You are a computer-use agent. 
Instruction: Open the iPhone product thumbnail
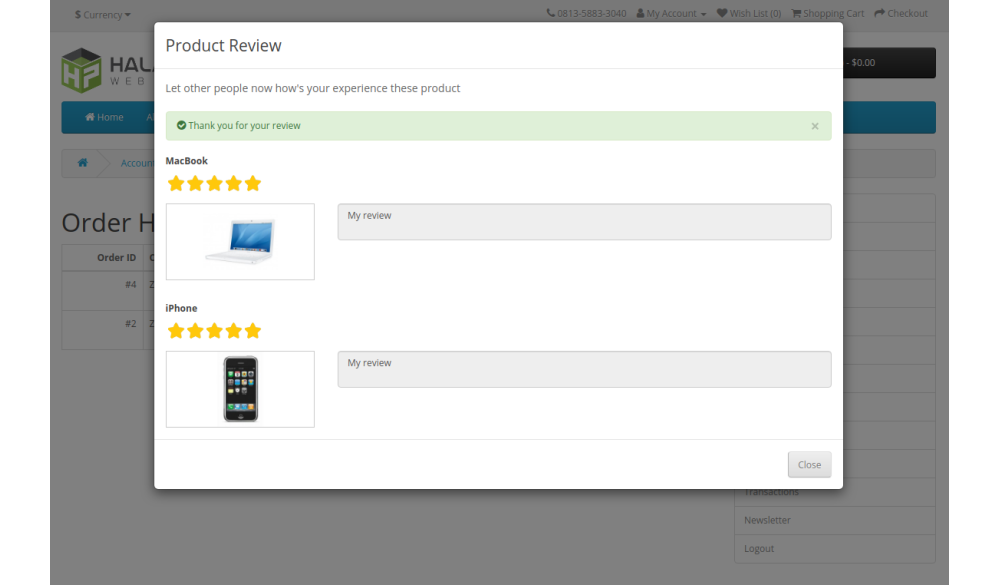pos(240,389)
